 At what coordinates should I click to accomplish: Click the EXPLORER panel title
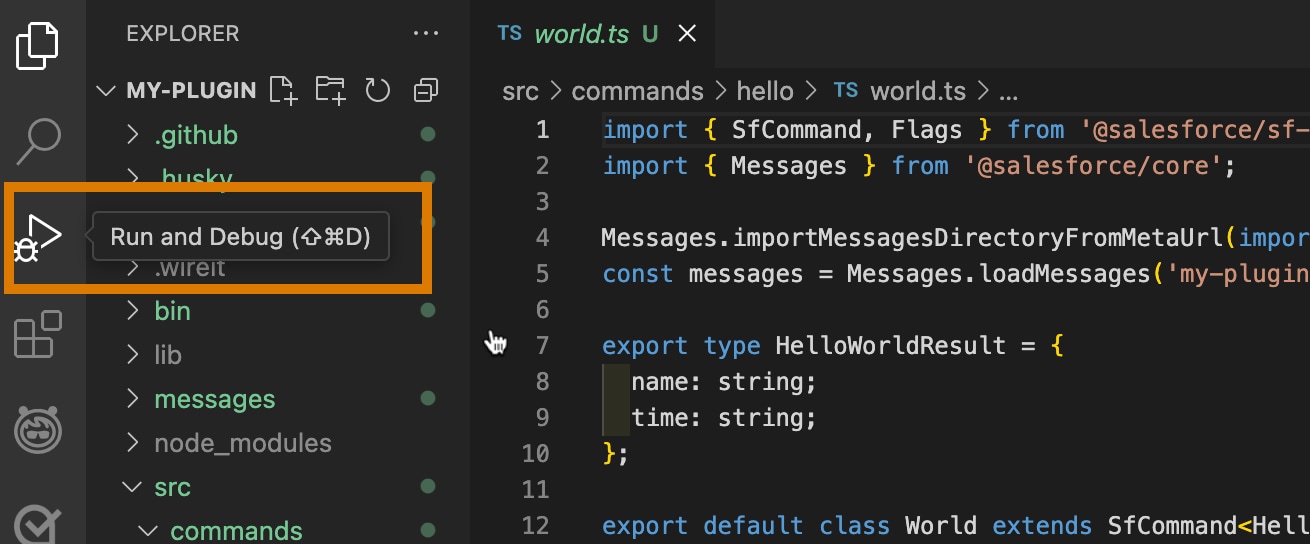[182, 34]
